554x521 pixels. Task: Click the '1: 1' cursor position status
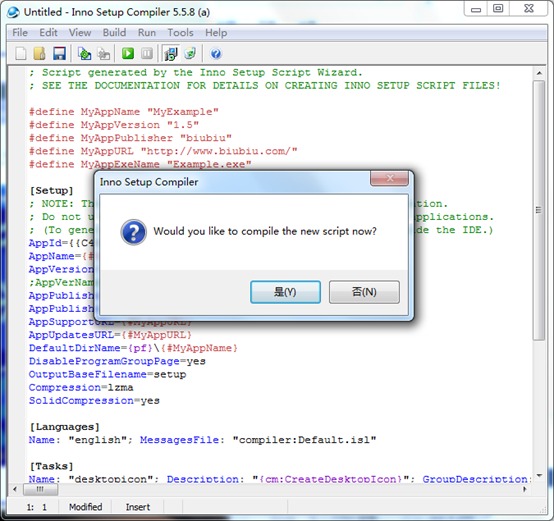pos(37,507)
